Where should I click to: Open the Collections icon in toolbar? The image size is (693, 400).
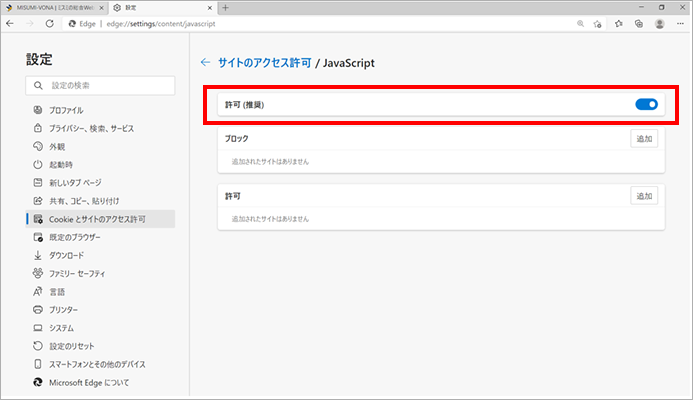pyautogui.click(x=638, y=24)
